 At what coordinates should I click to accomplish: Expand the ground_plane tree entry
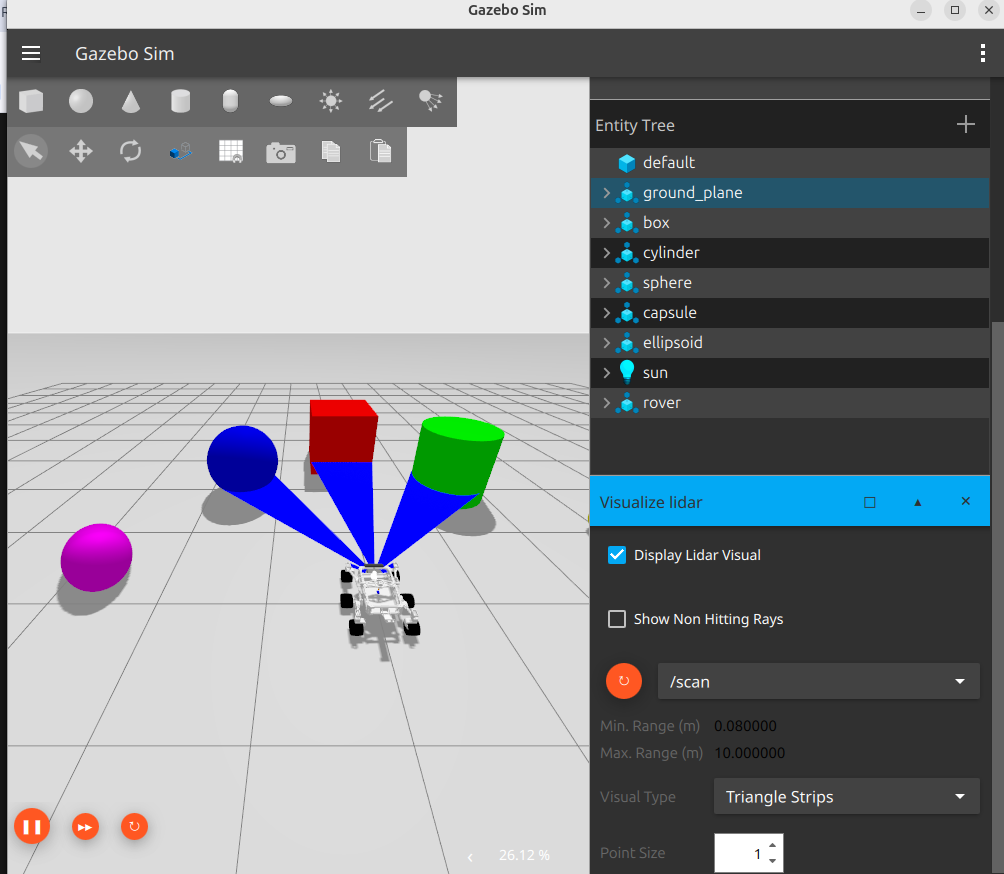(x=606, y=193)
